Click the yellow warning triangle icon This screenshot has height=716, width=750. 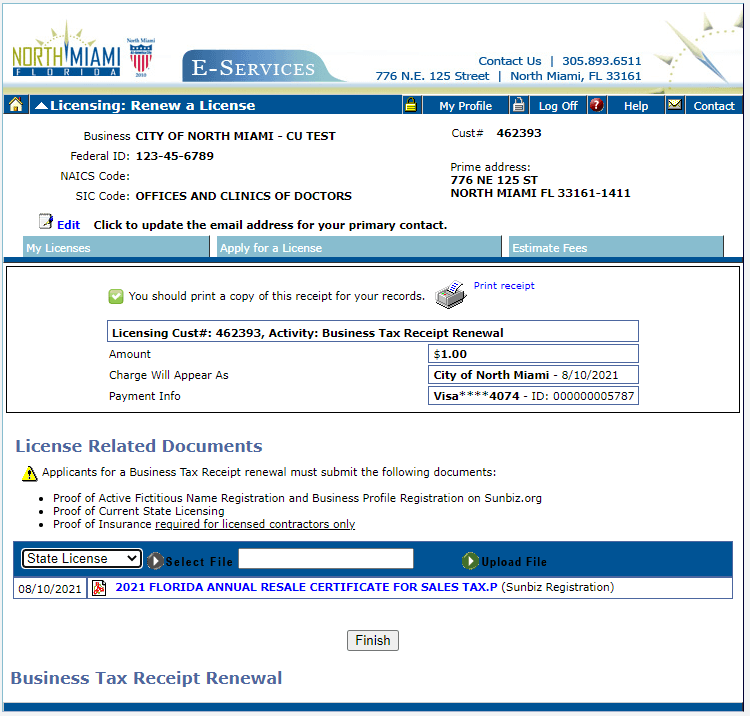coord(30,473)
